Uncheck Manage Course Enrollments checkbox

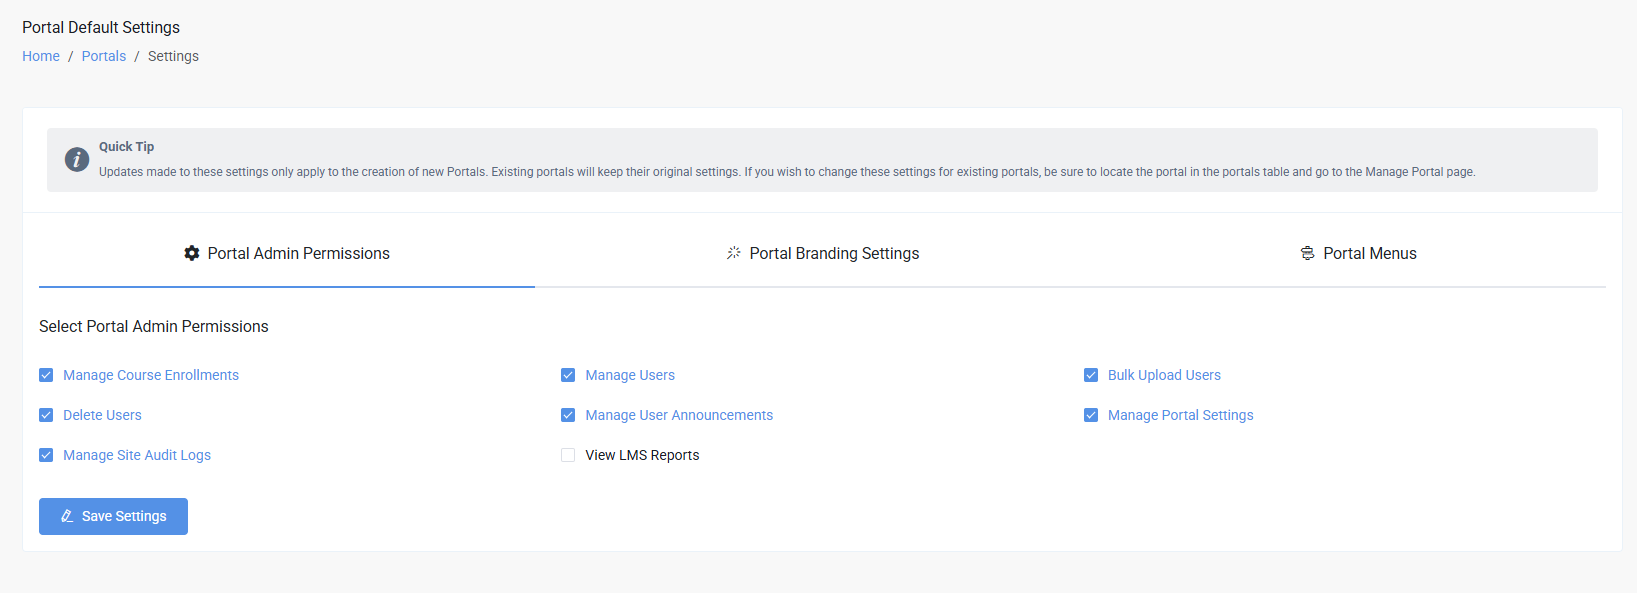pyautogui.click(x=46, y=375)
